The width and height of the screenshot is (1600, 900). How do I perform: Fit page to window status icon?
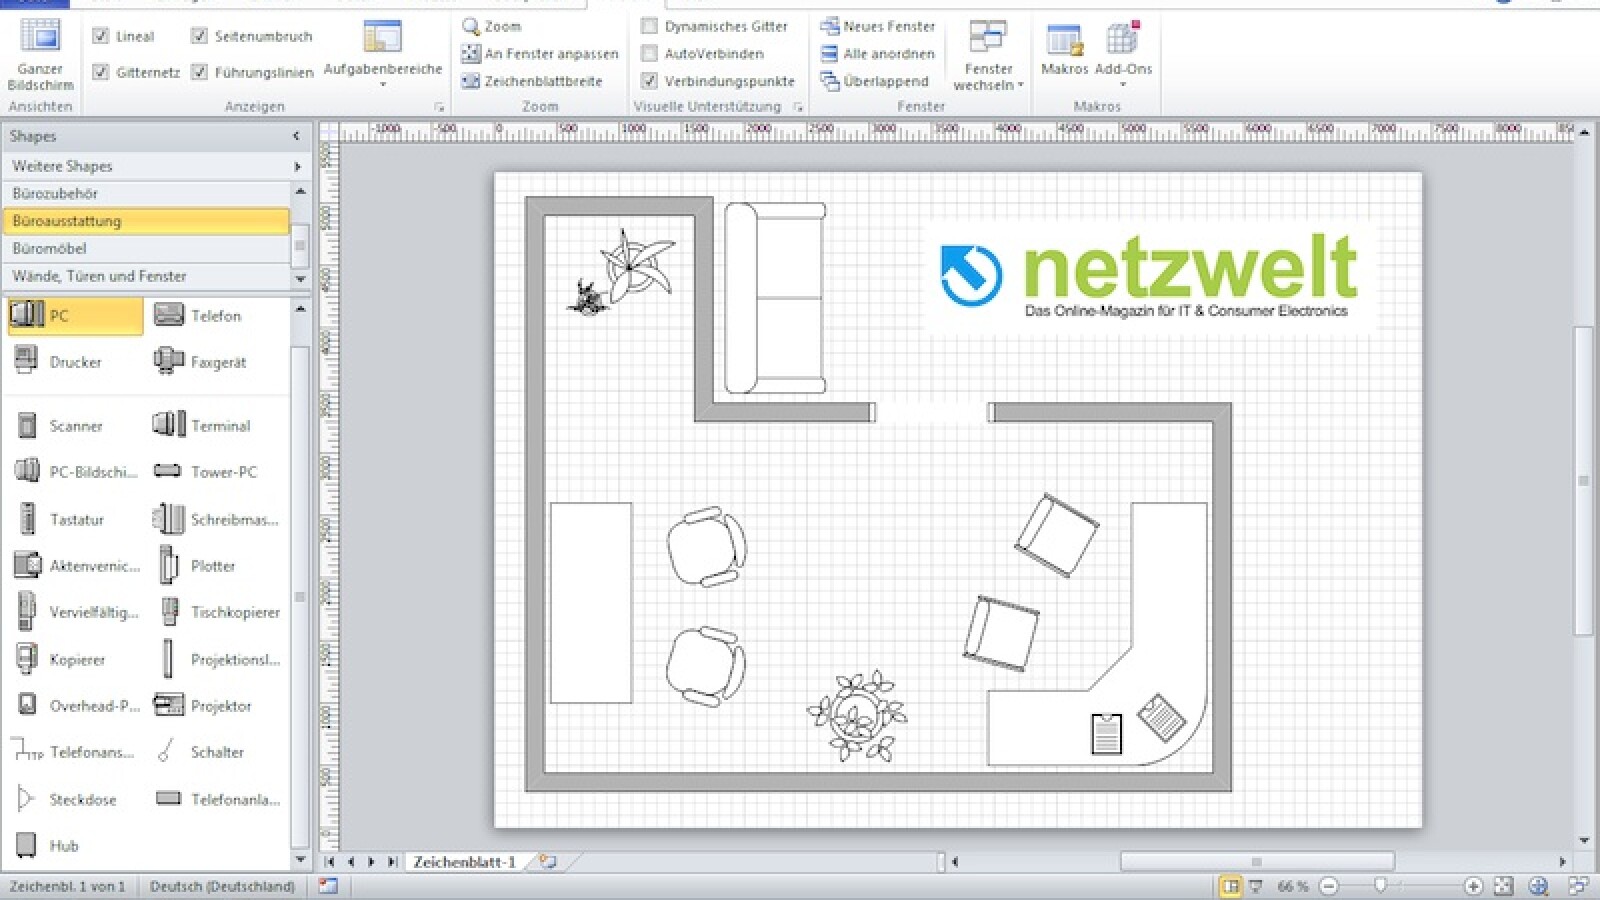(x=1504, y=886)
